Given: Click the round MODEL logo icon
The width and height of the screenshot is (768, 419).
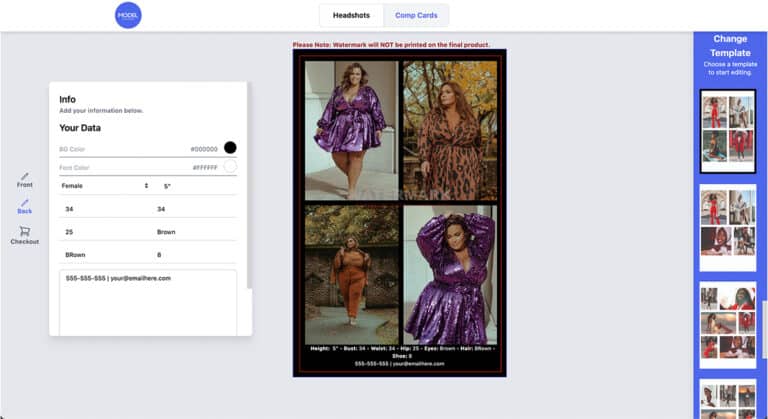Looking at the screenshot, I should (x=128, y=15).
